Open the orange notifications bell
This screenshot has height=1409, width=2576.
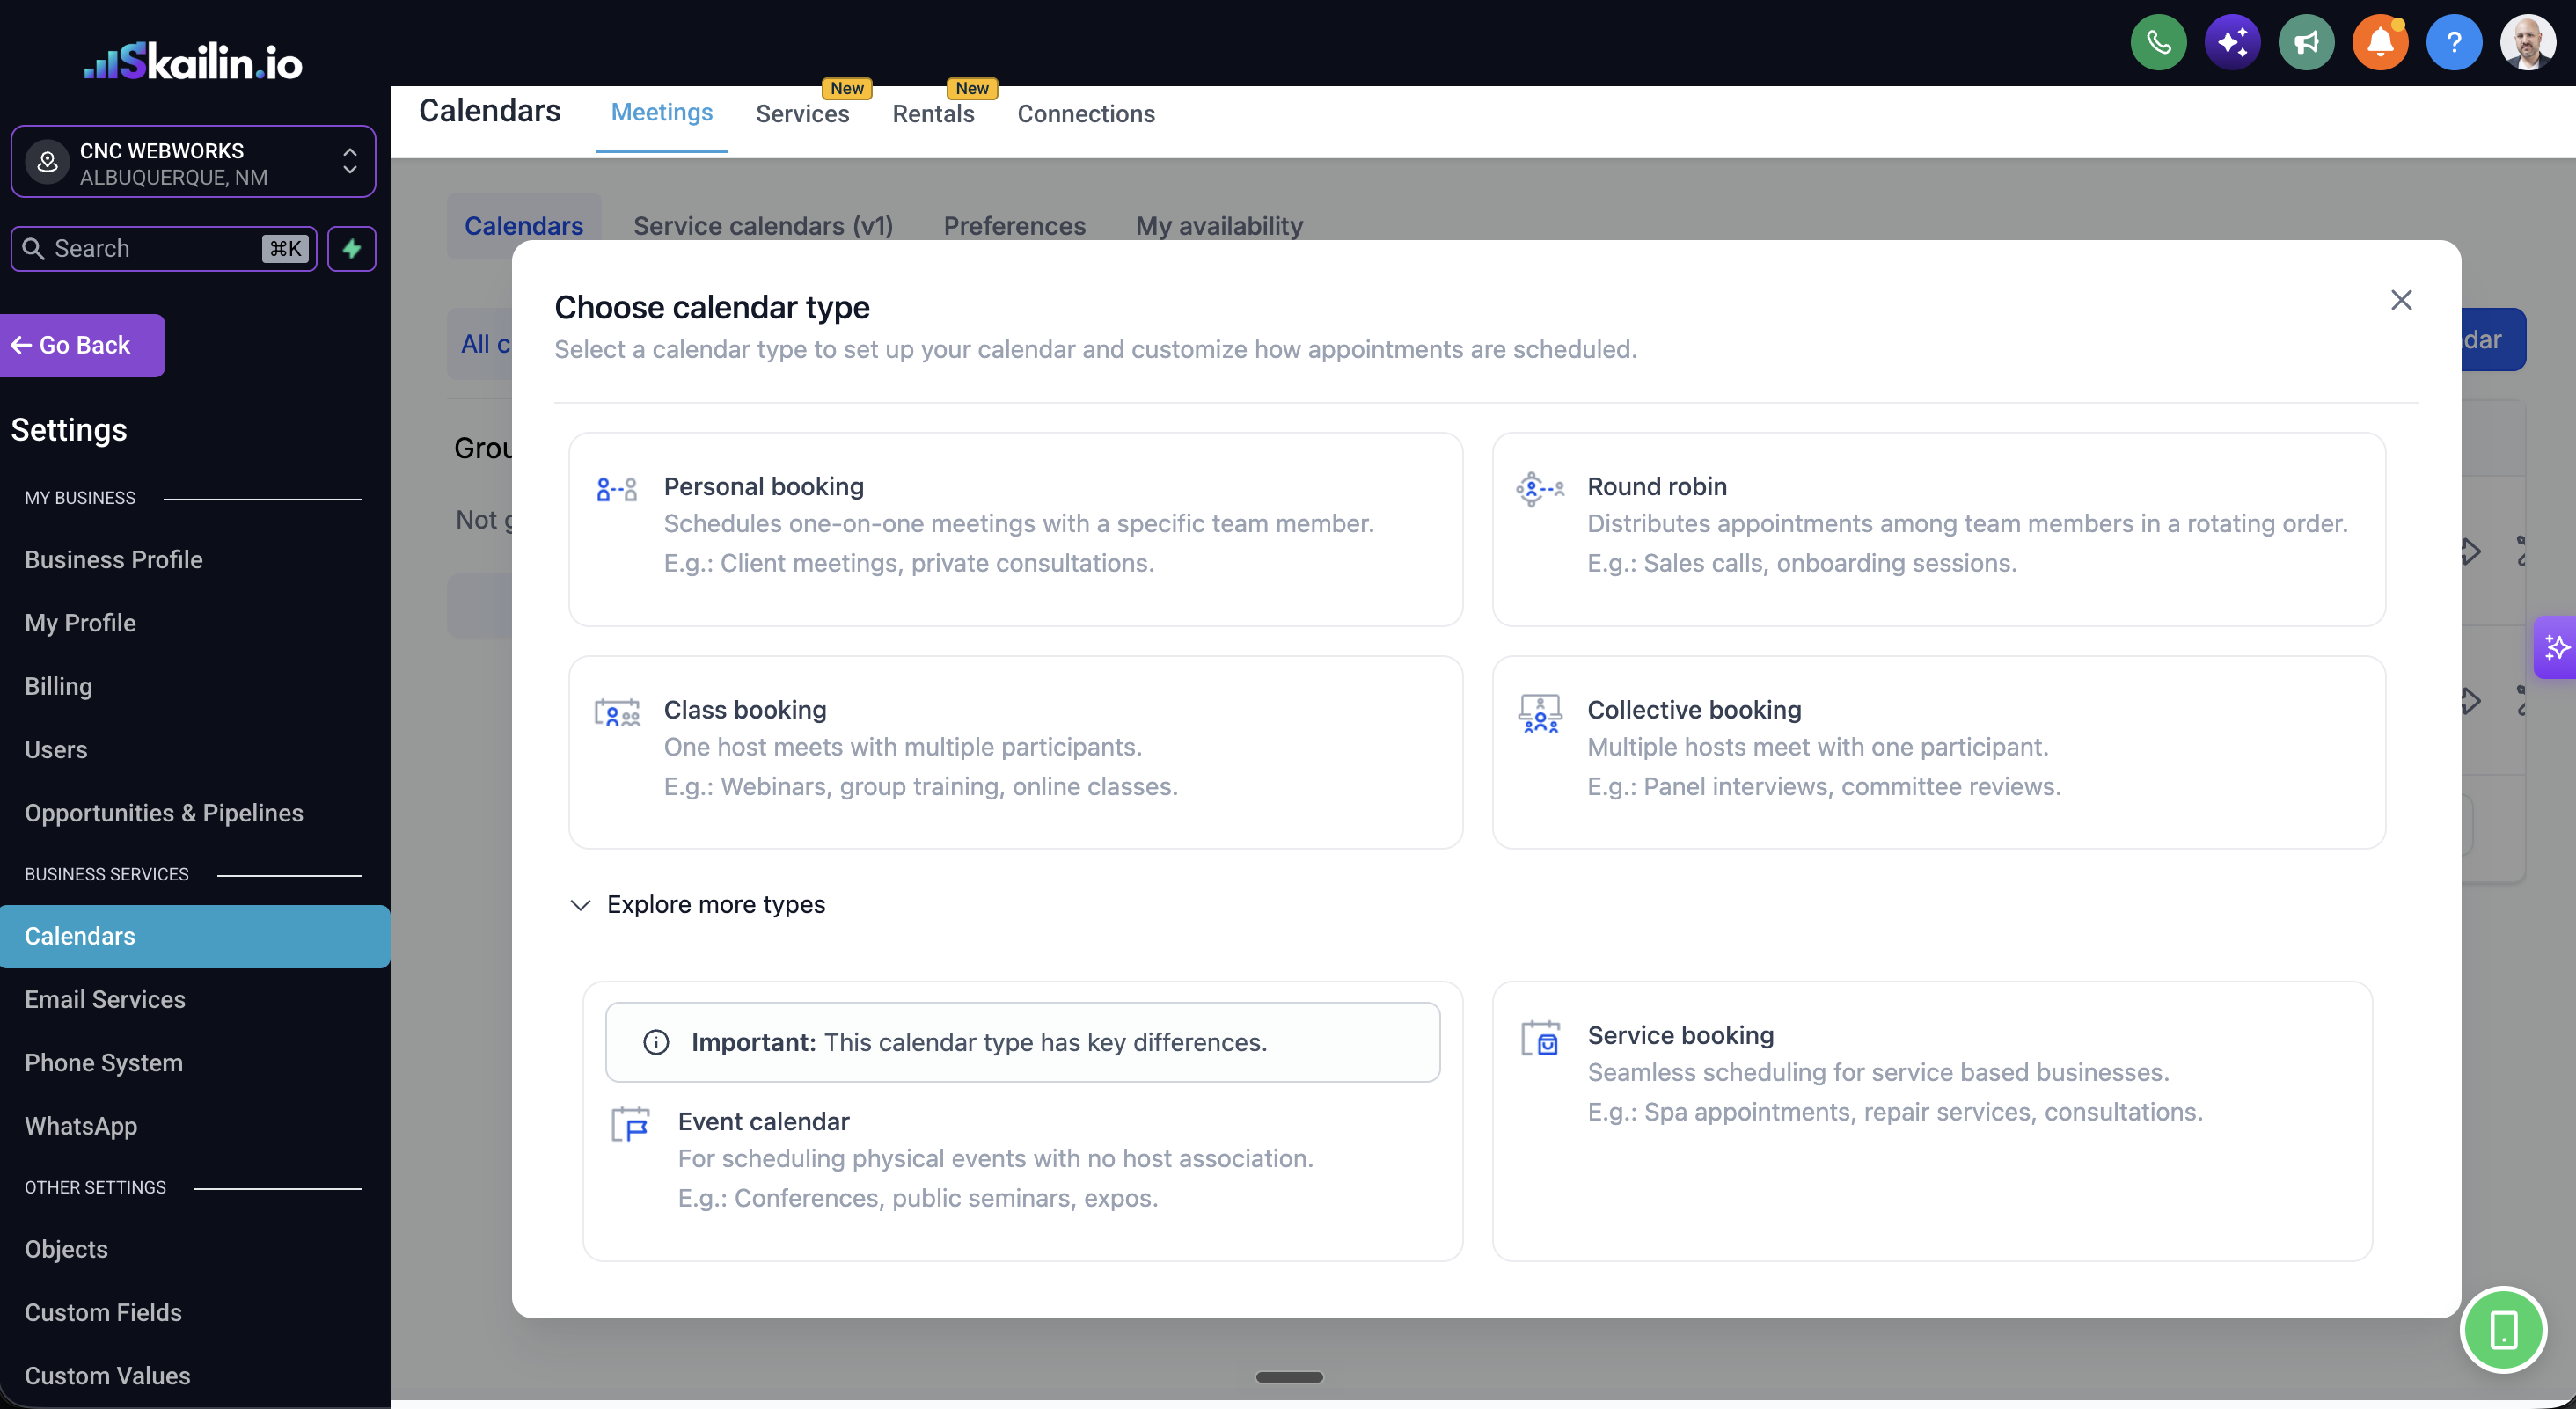[2380, 42]
